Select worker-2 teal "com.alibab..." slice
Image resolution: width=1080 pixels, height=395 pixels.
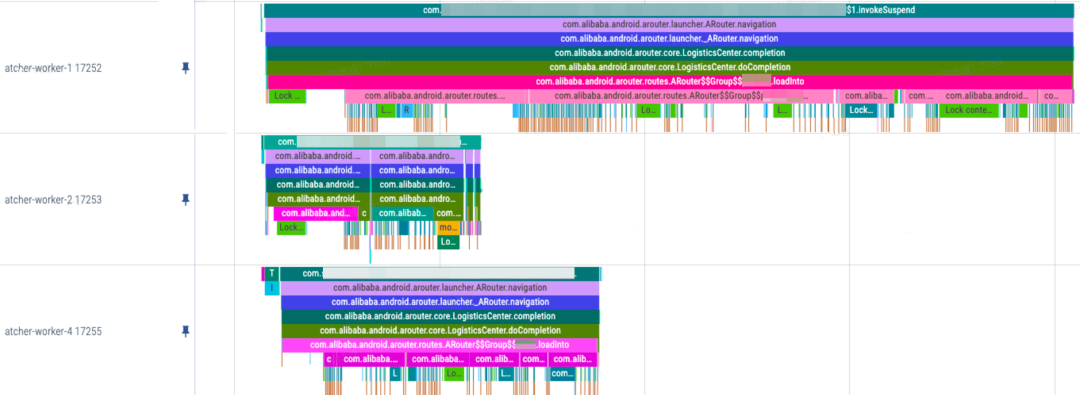[403, 213]
